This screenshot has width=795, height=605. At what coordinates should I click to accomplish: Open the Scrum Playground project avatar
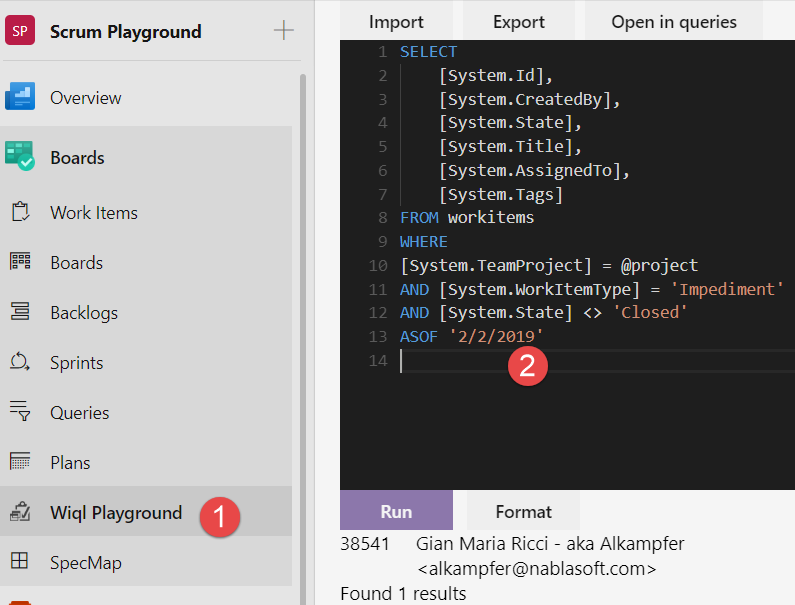(20, 31)
